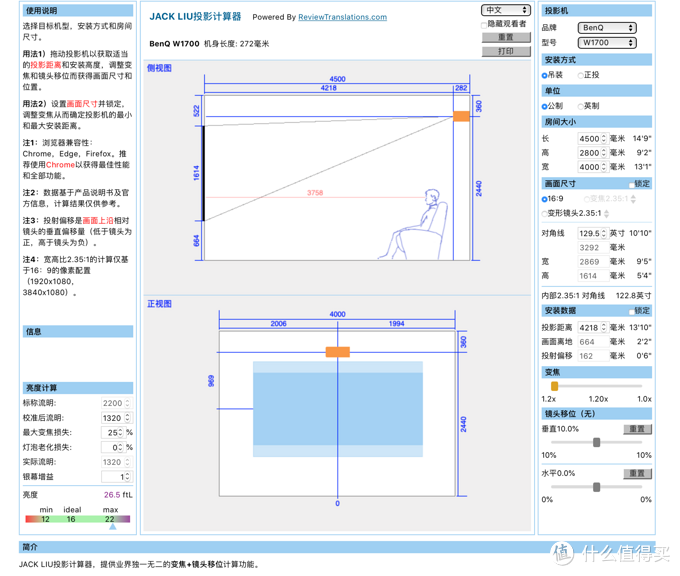Click the seated viewer figure
This screenshot has width=680, height=576.
tap(412, 224)
